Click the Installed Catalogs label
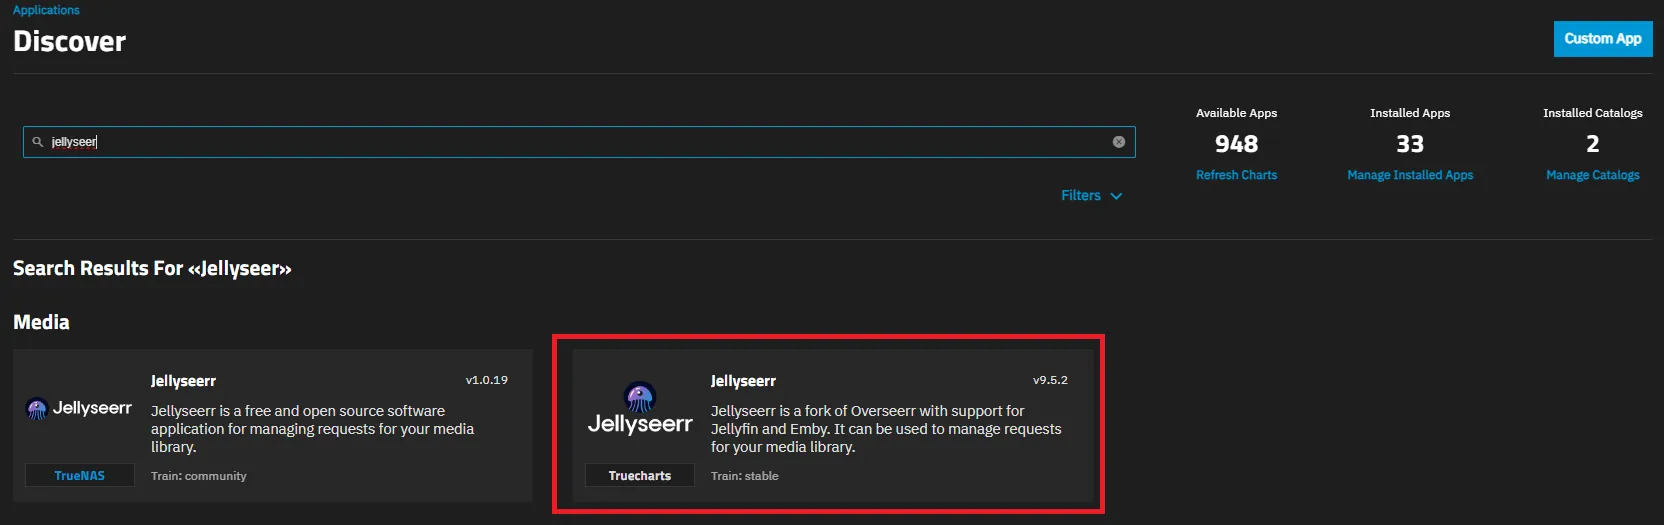The height and width of the screenshot is (525, 1664). (1593, 113)
